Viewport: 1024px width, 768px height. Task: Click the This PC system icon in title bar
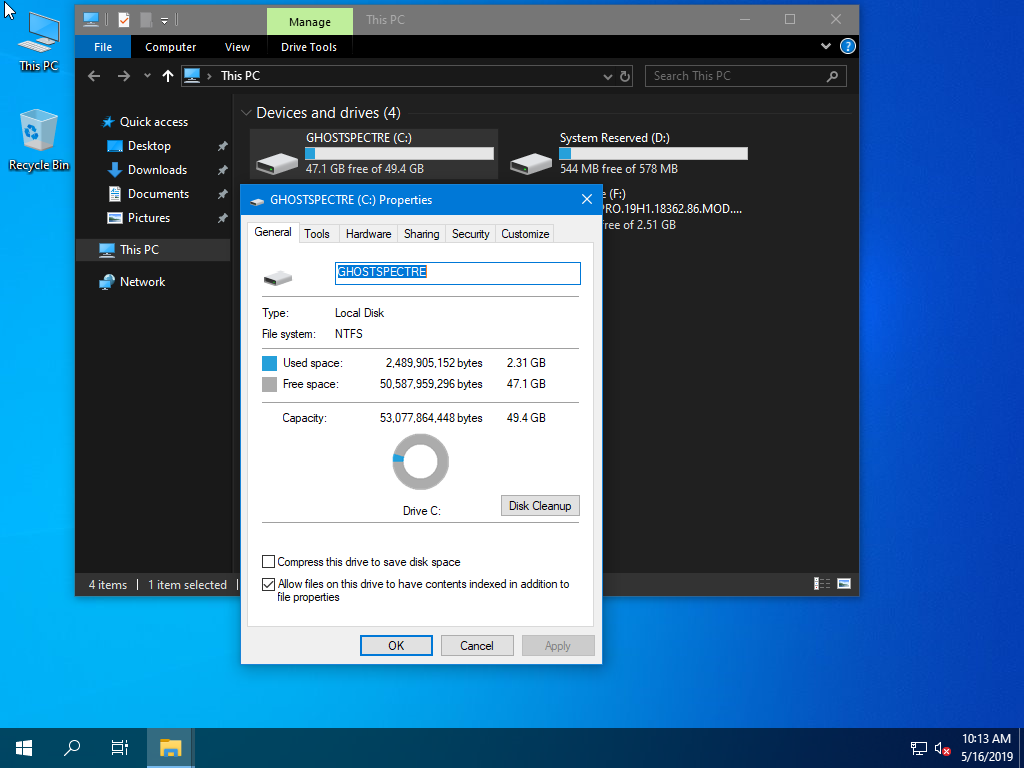tap(91, 20)
